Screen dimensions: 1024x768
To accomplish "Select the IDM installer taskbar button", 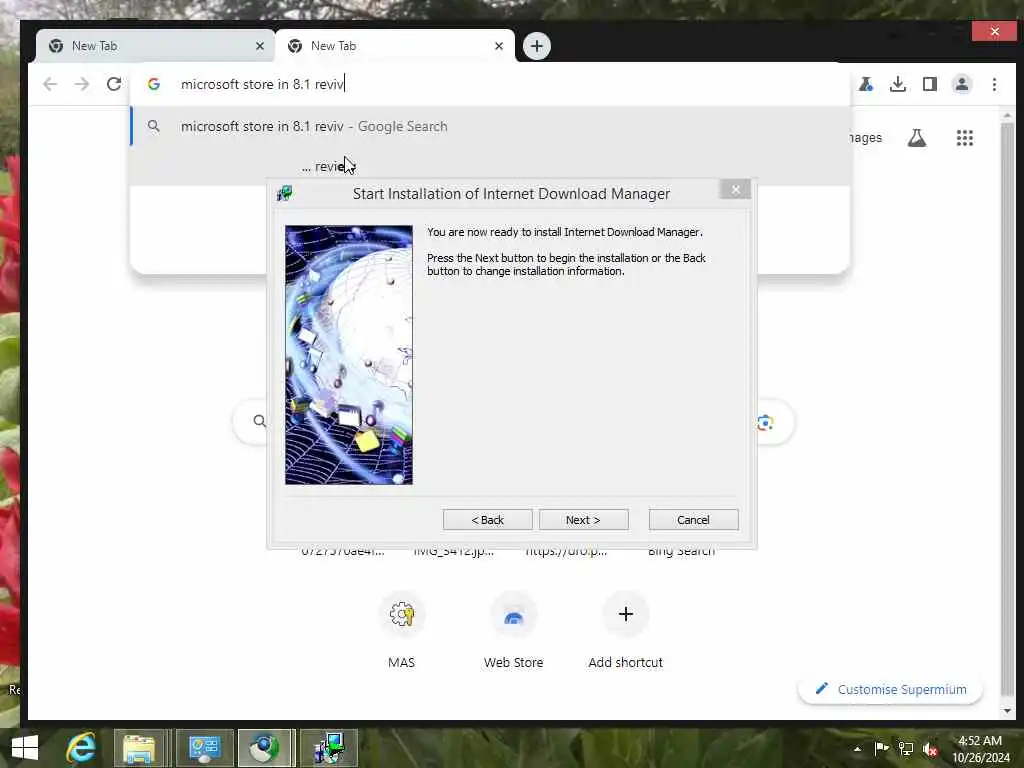I will point(328,748).
